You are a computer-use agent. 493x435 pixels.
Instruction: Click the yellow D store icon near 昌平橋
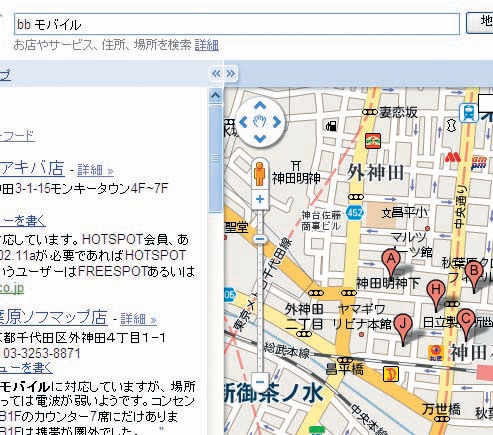(x=391, y=374)
